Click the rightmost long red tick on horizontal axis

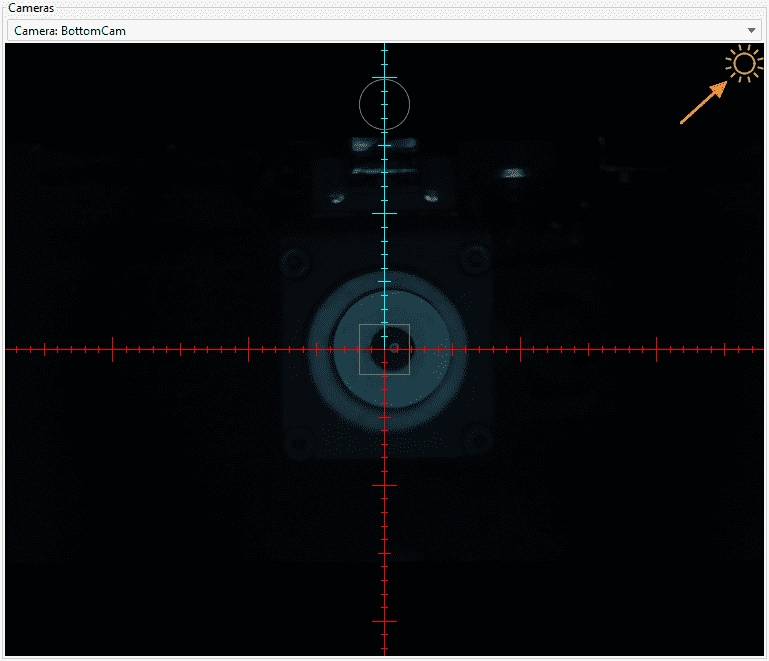(x=656, y=349)
